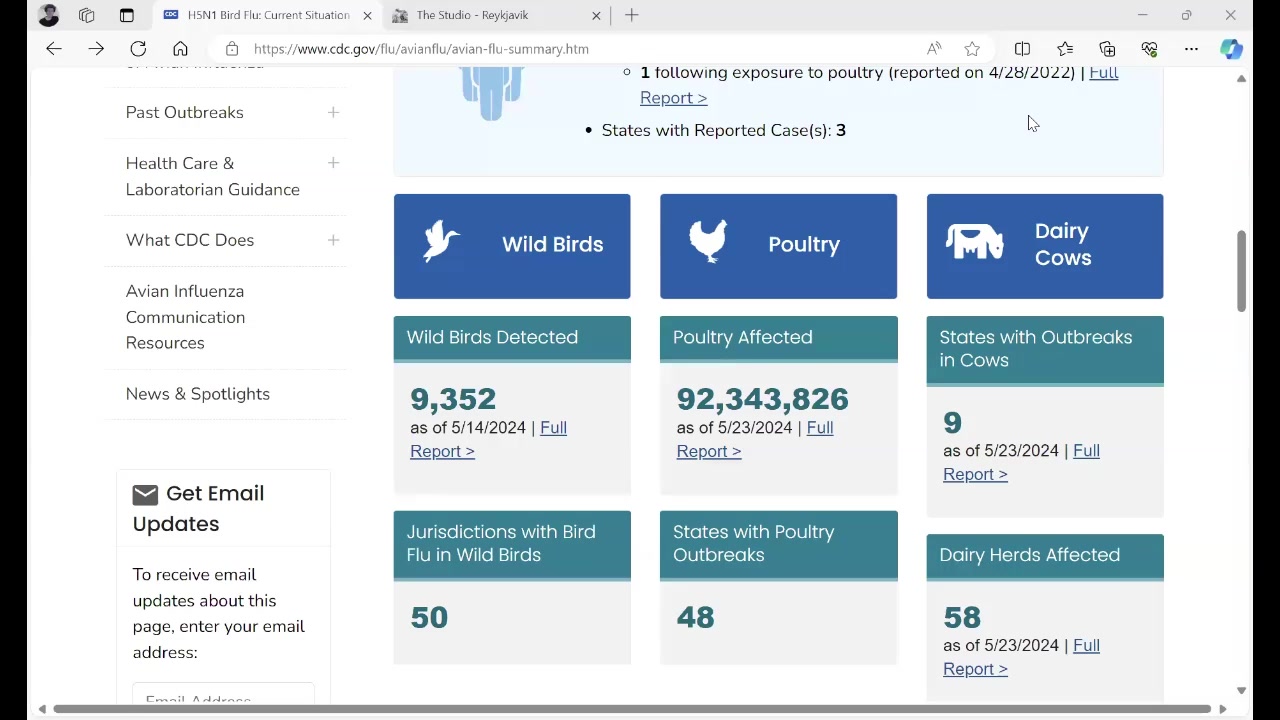Viewport: 1280px width, 720px height.
Task: Click Read Aloud icon in address bar
Action: tap(933, 49)
